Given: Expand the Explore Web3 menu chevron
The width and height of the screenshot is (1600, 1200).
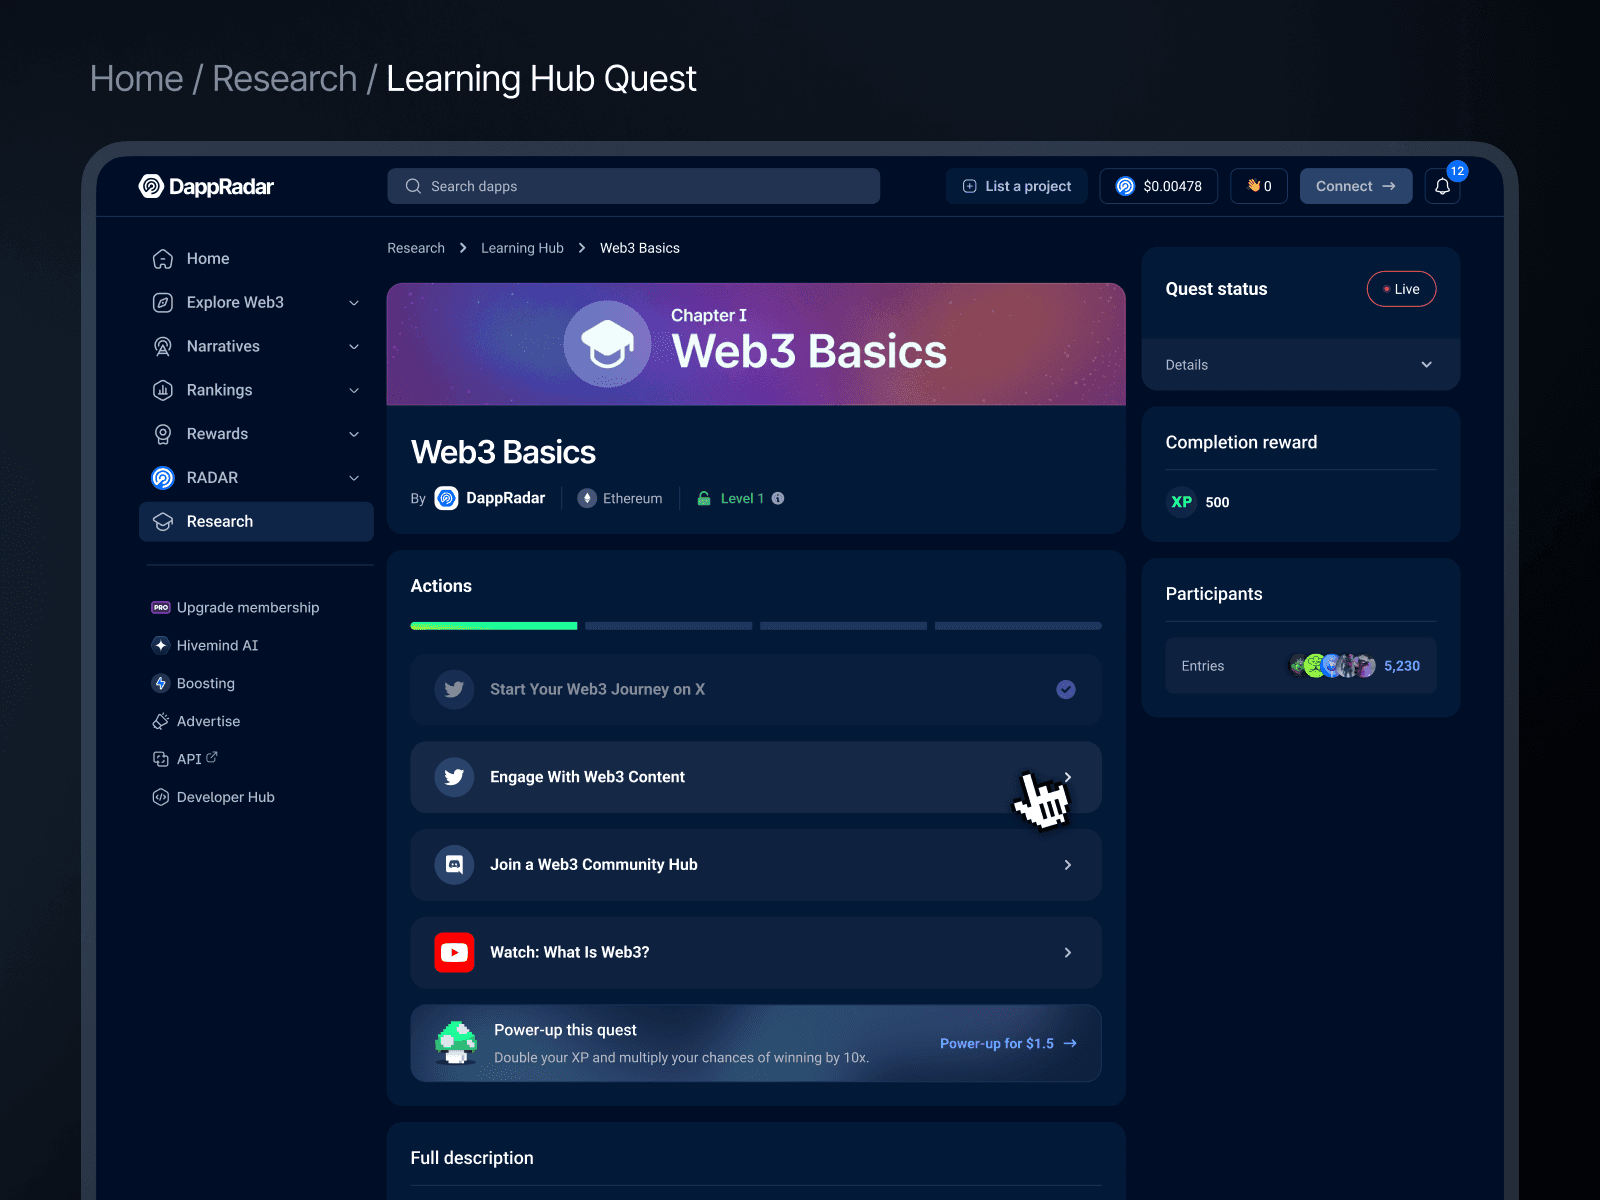Looking at the screenshot, I should pyautogui.click(x=354, y=303).
